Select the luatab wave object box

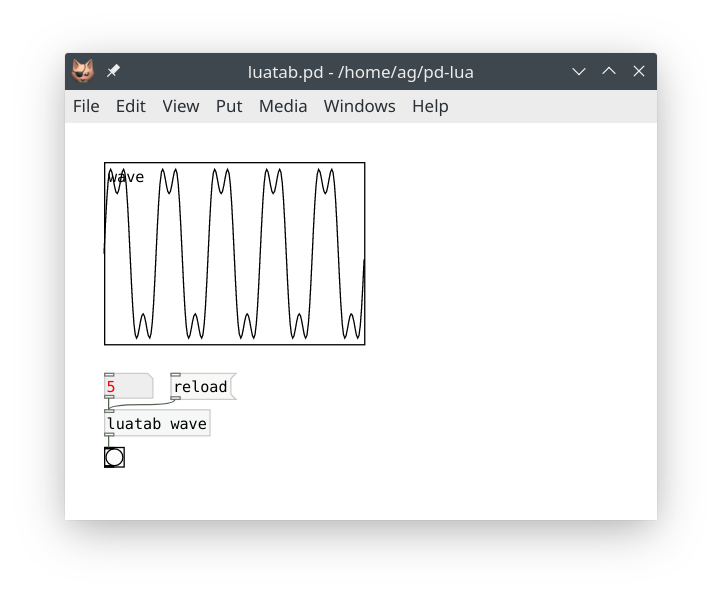pyautogui.click(x=157, y=424)
